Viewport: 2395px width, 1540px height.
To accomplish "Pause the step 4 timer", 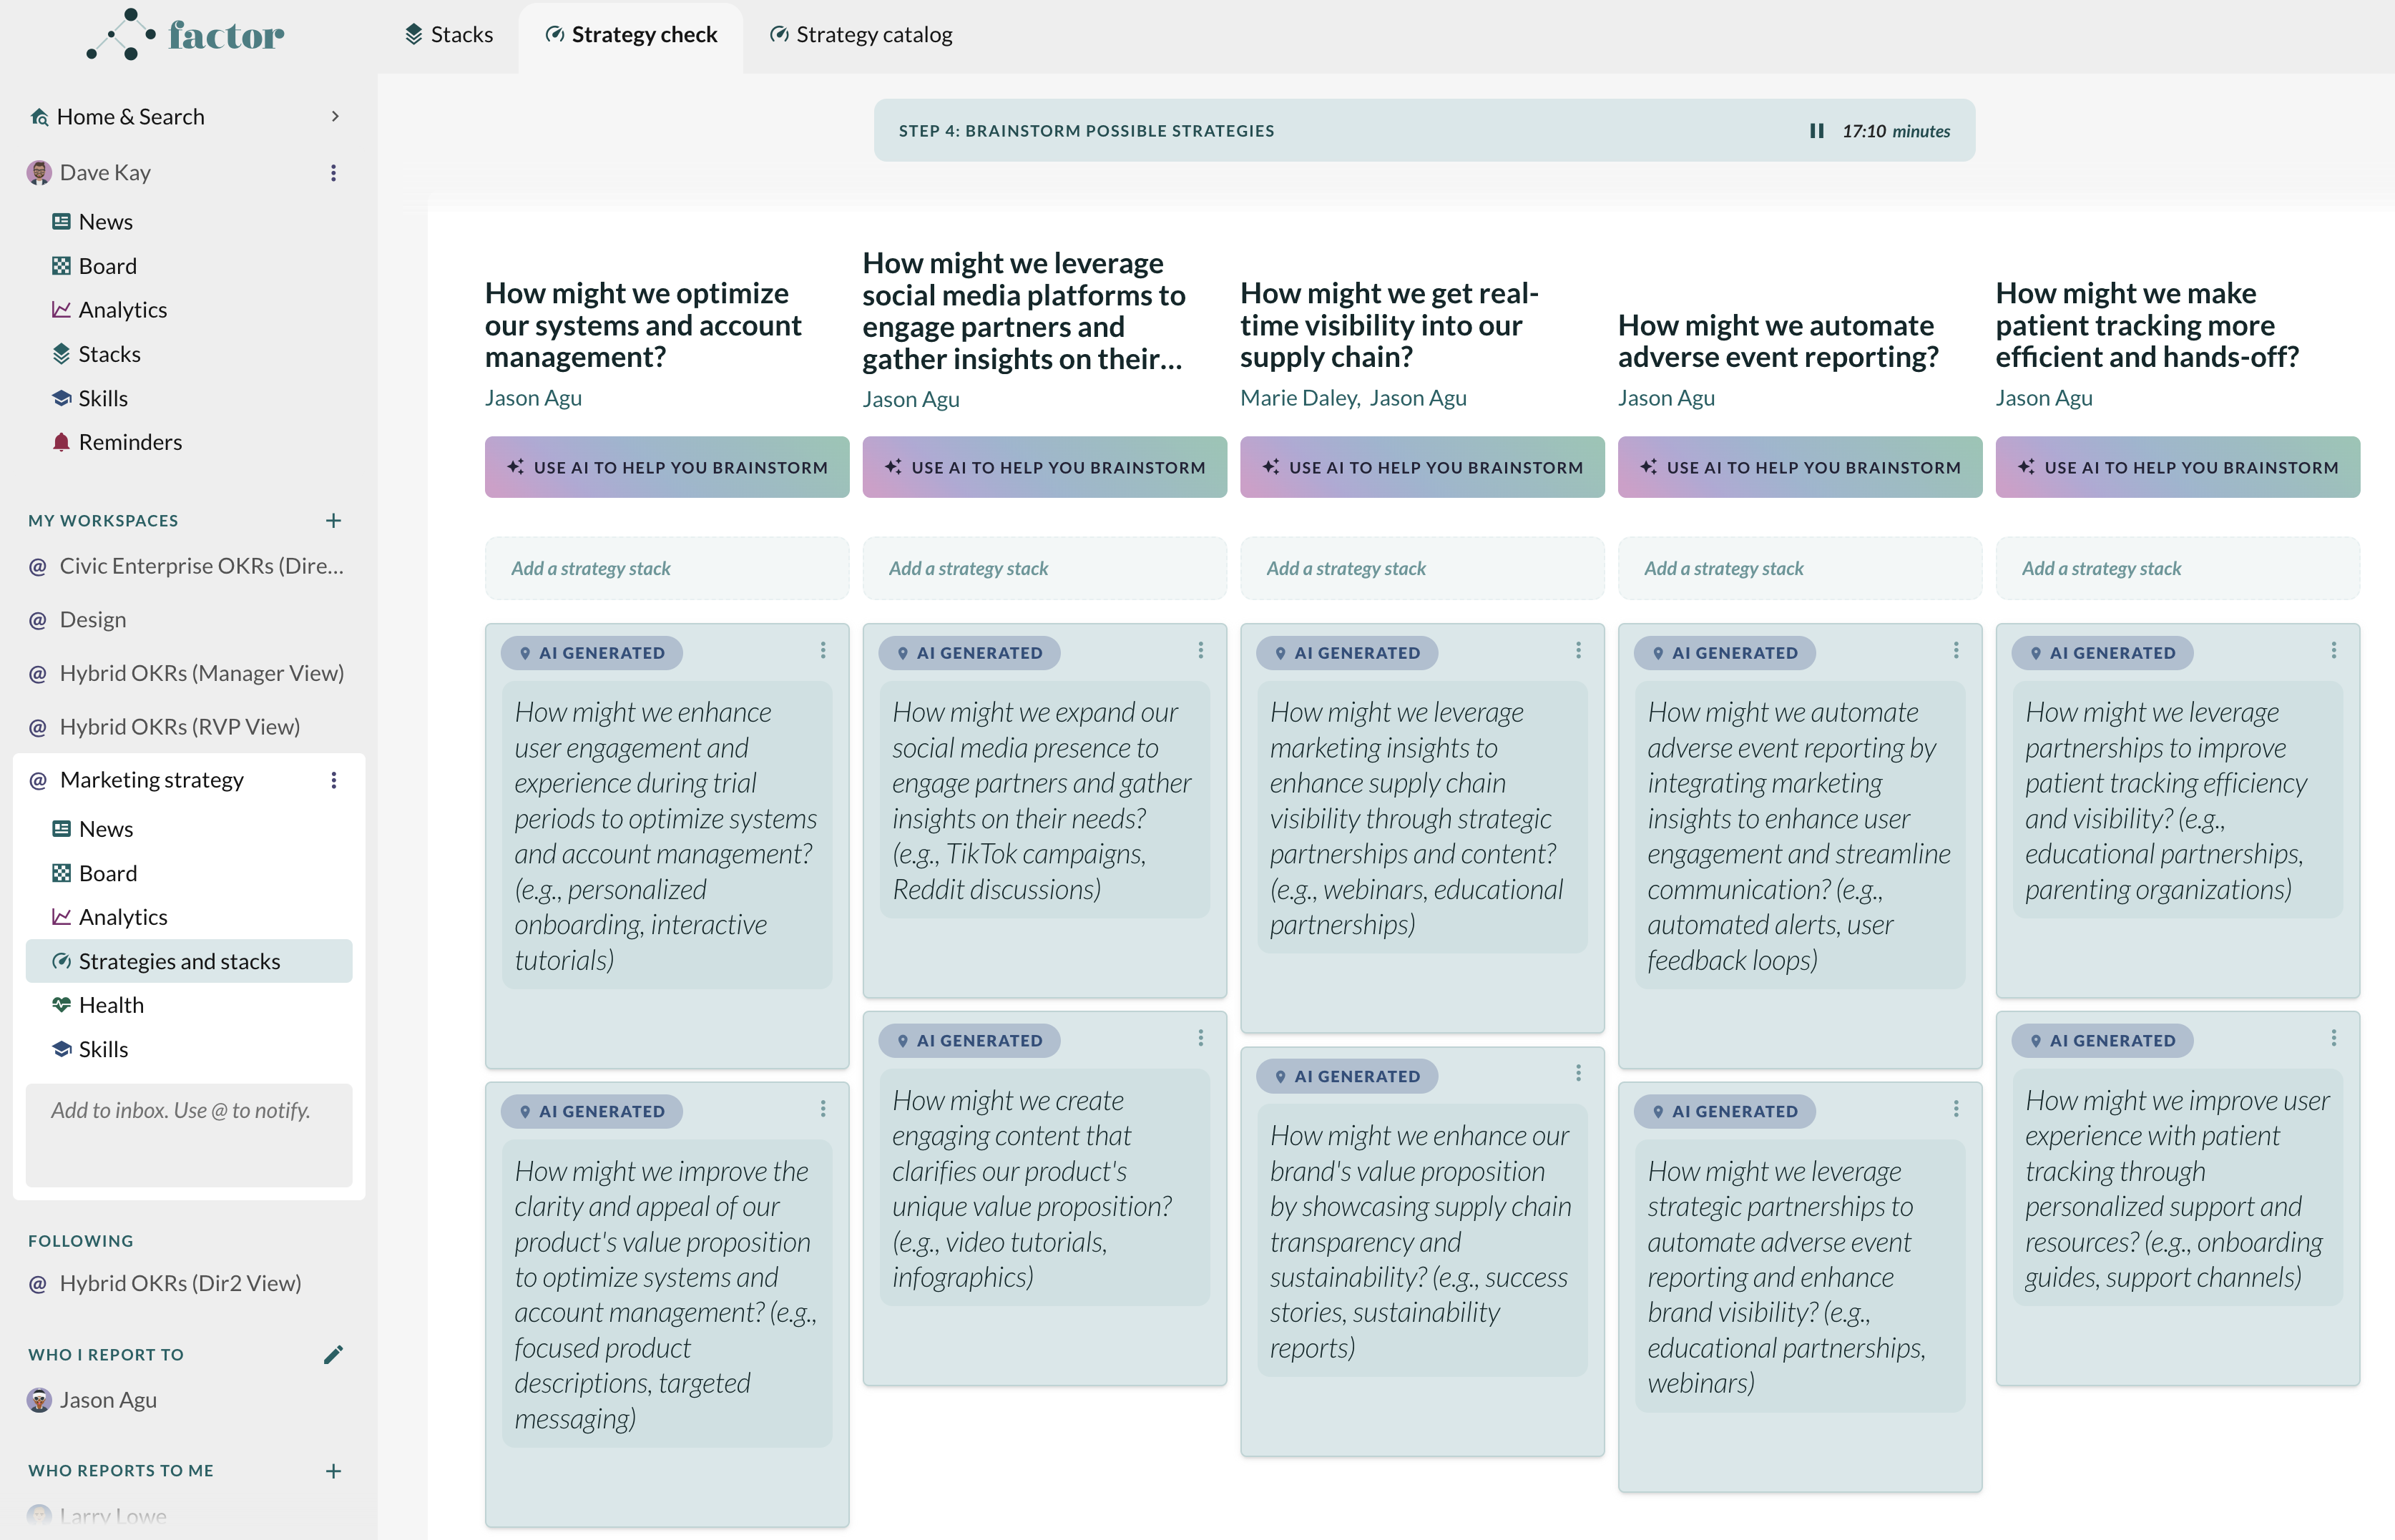I will [x=1816, y=131].
